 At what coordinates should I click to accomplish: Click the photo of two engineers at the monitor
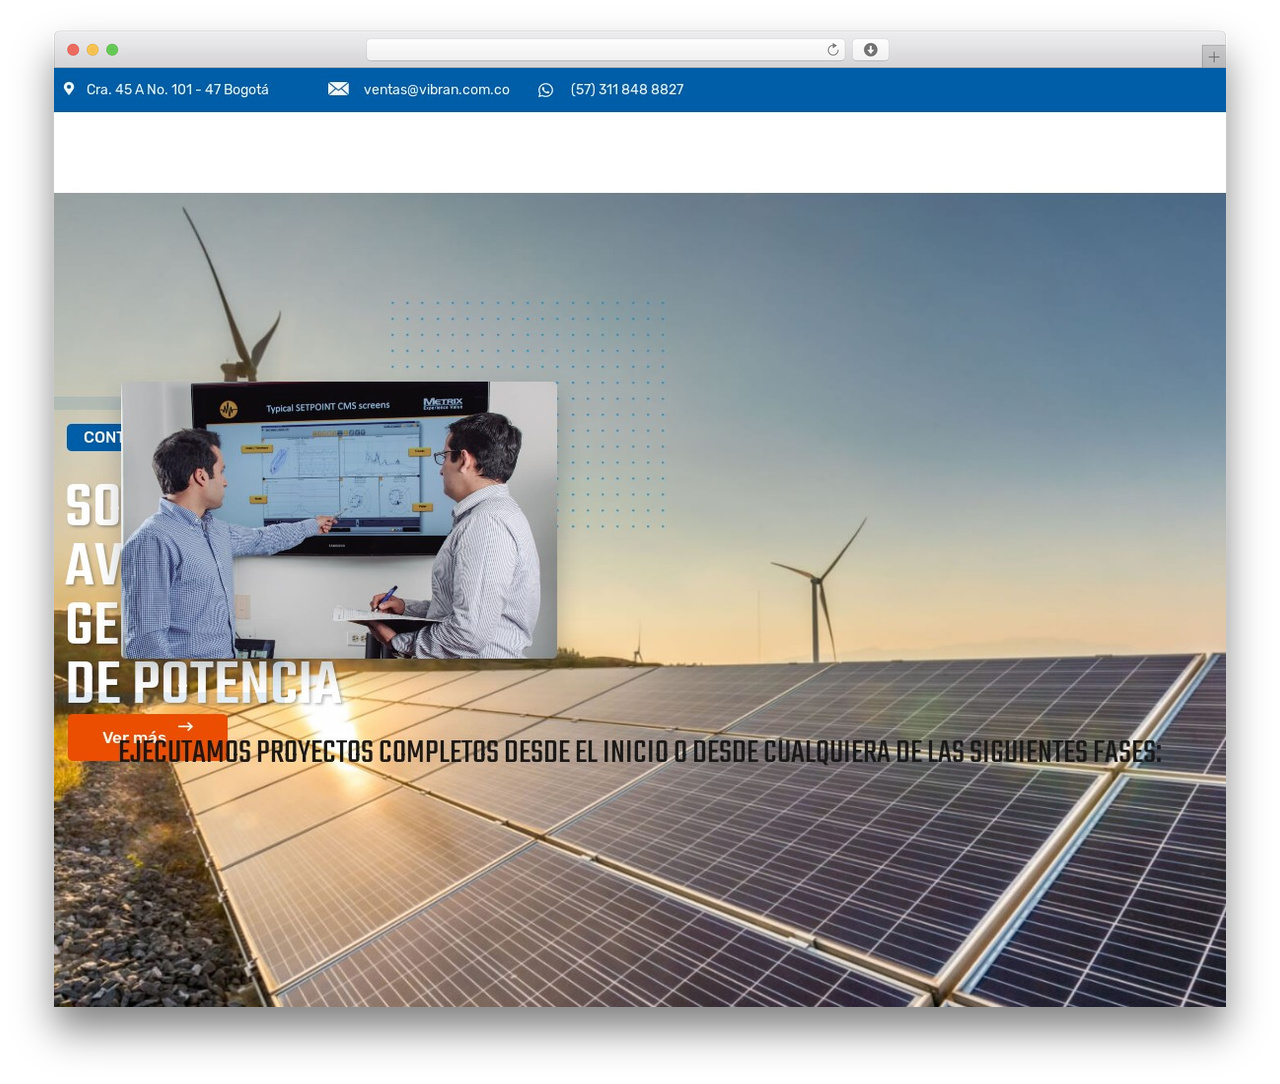tap(339, 520)
